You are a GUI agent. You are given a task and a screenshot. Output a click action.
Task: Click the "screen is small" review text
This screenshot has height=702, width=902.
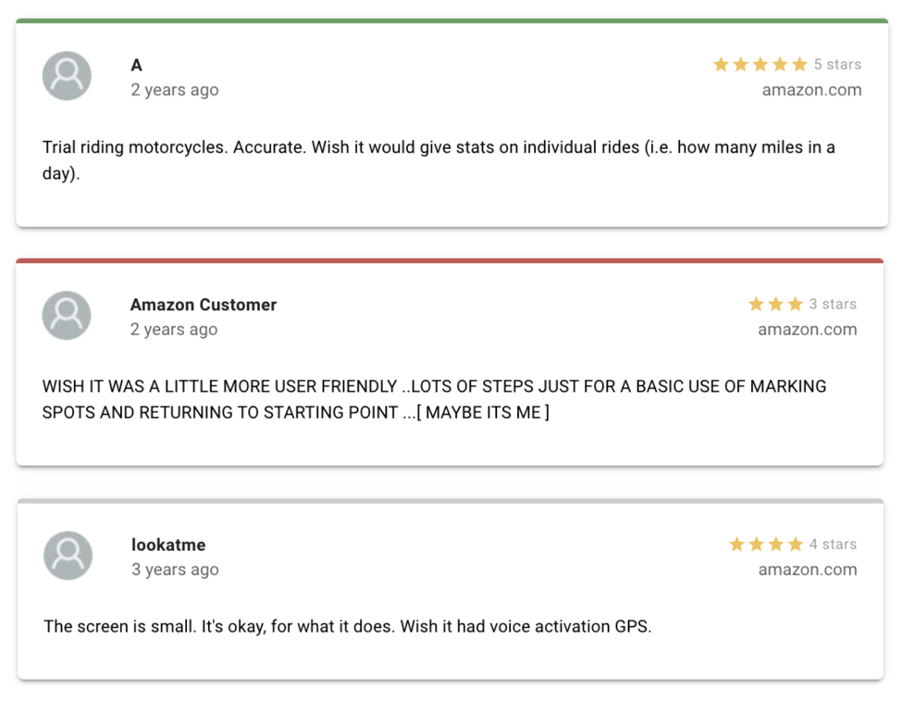[x=347, y=627]
